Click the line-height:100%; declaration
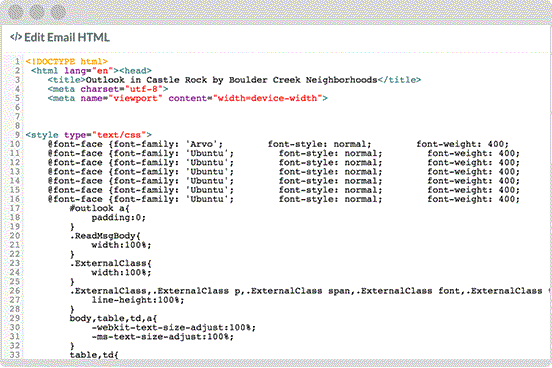 pyautogui.click(x=138, y=300)
